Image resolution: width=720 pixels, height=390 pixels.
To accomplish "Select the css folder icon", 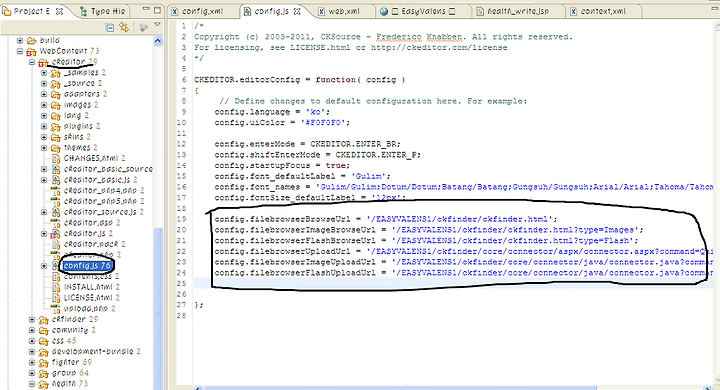I will point(44,341).
